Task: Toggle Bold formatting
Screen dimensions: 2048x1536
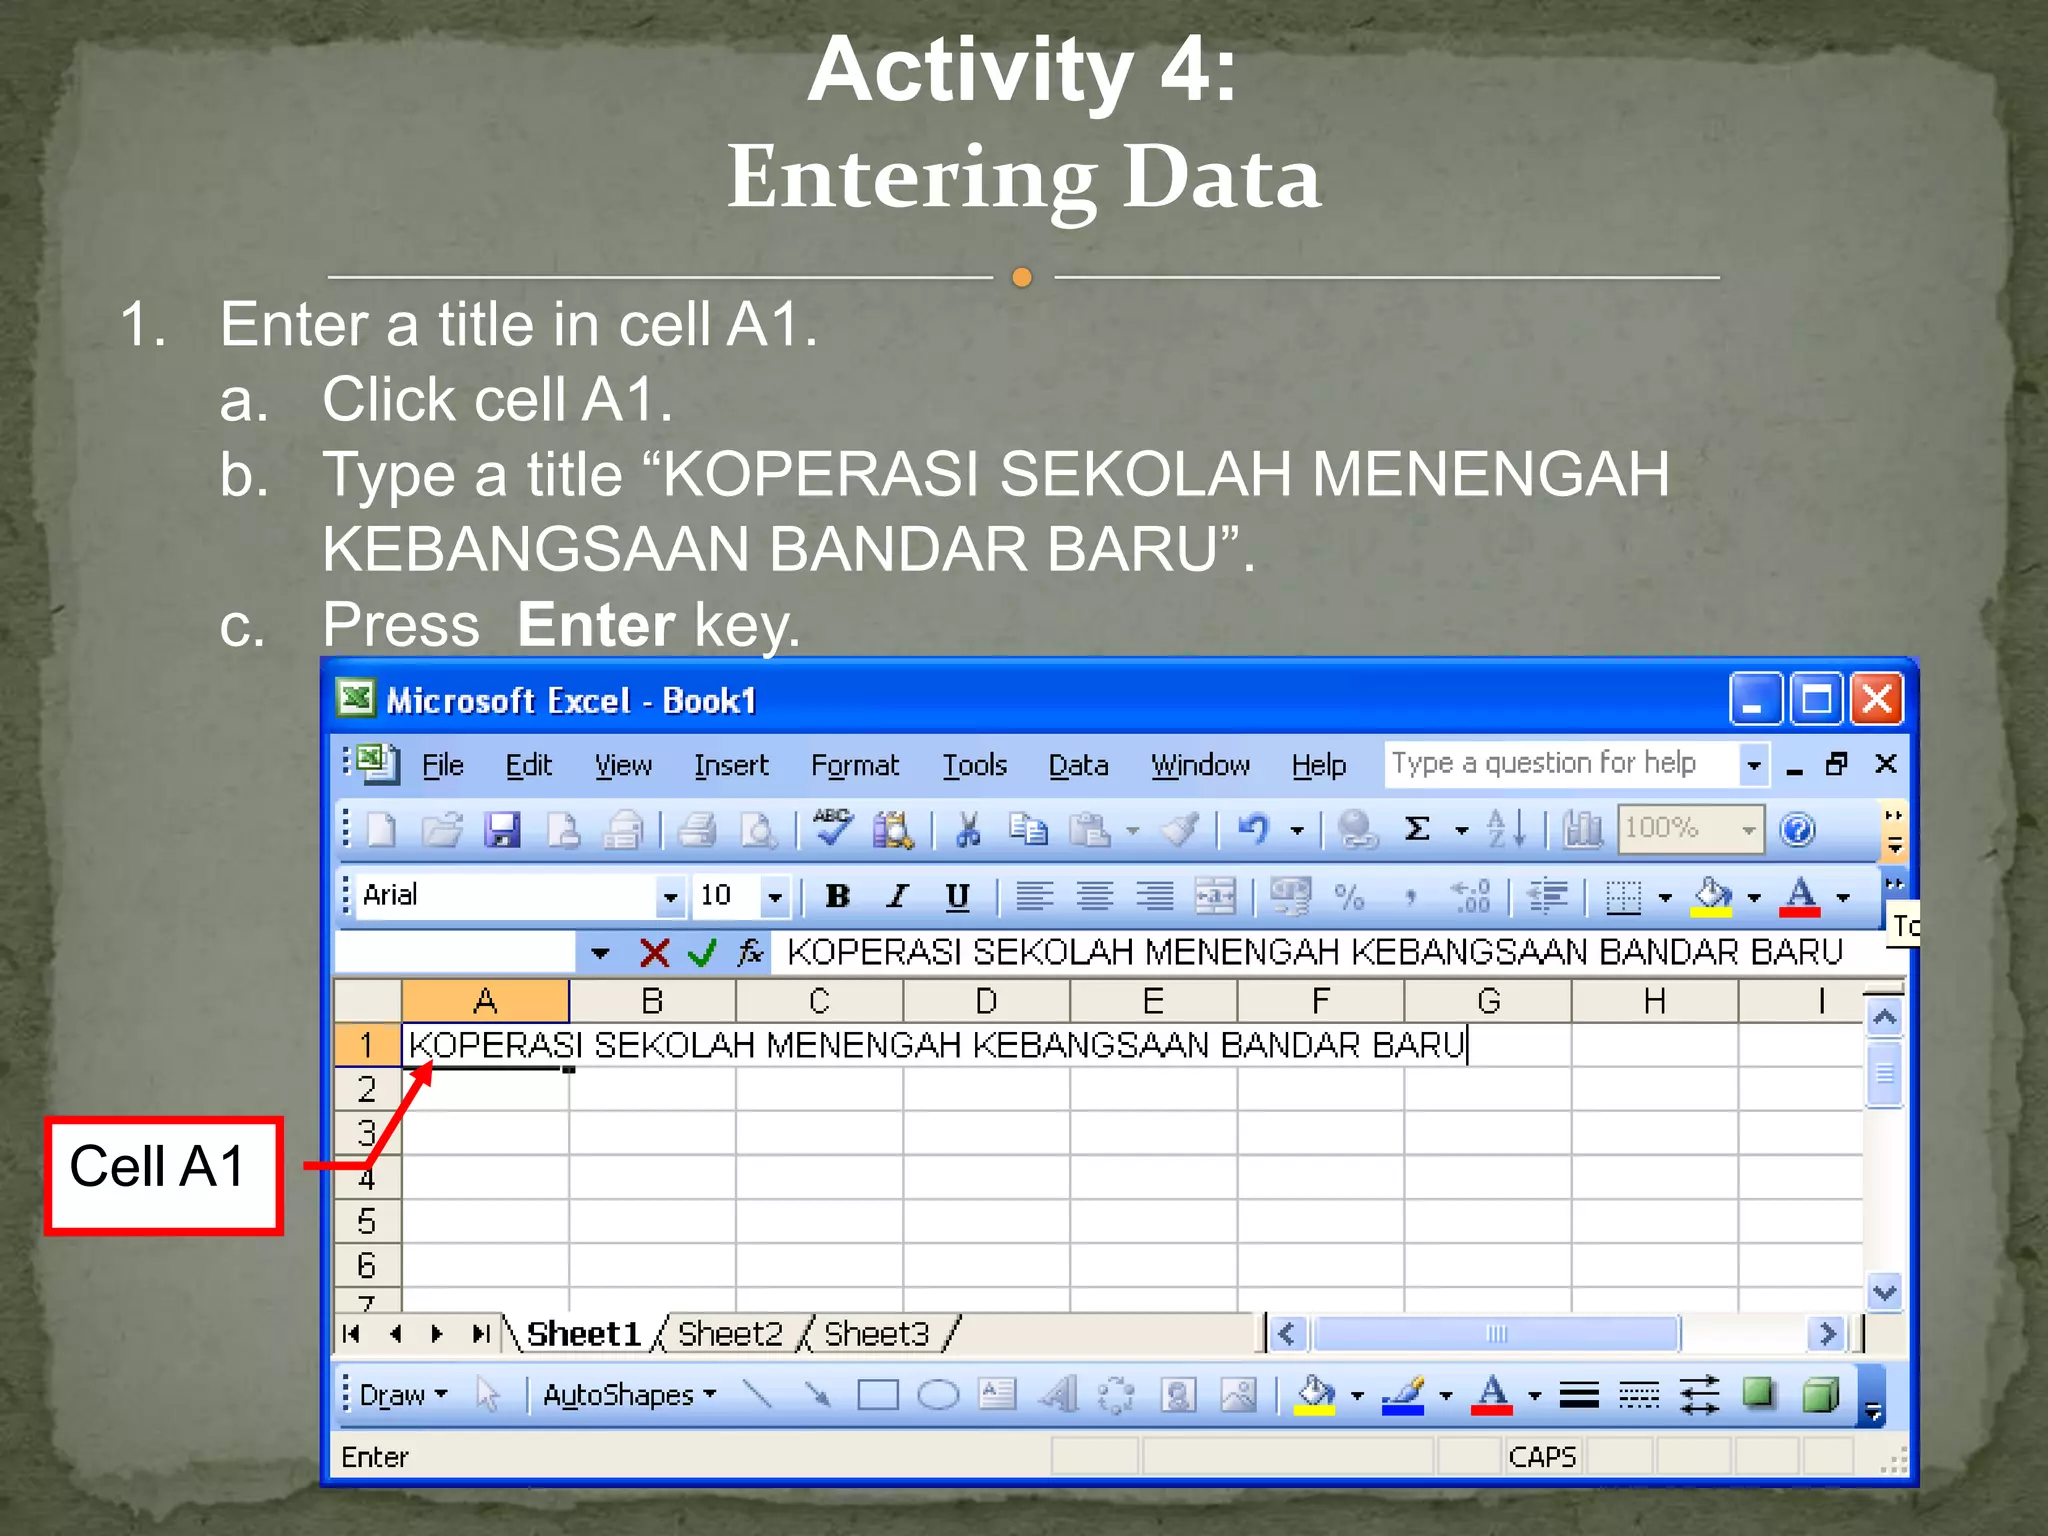Action: coord(837,897)
